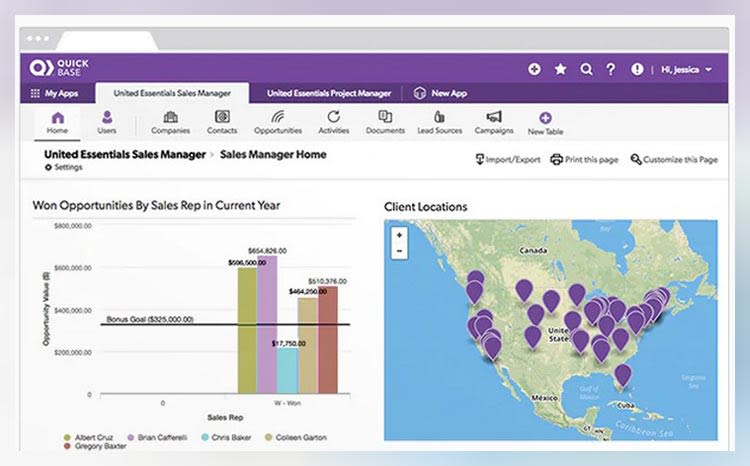Toggle Chris Baker legend swatch

point(205,437)
